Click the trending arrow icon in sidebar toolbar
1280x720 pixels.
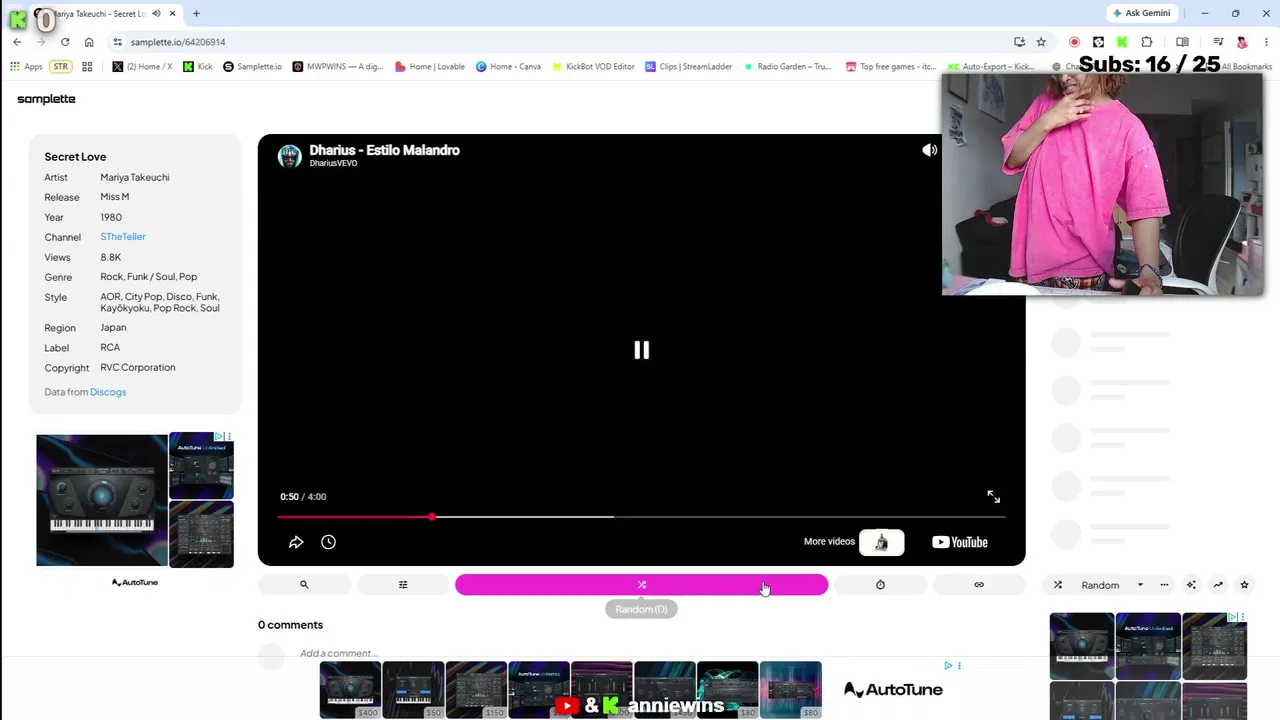1218,585
